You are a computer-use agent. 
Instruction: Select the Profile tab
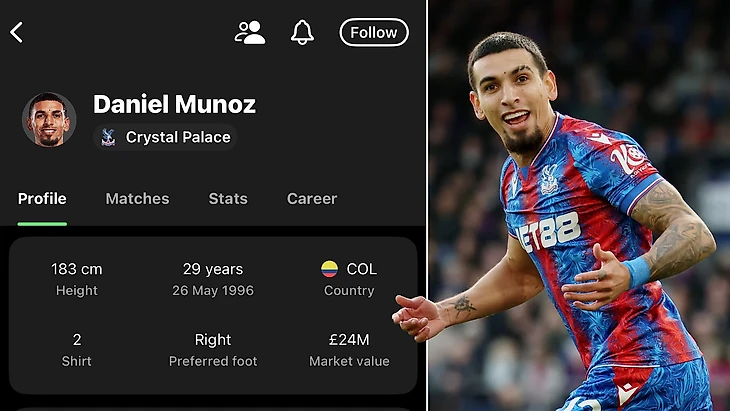42,198
